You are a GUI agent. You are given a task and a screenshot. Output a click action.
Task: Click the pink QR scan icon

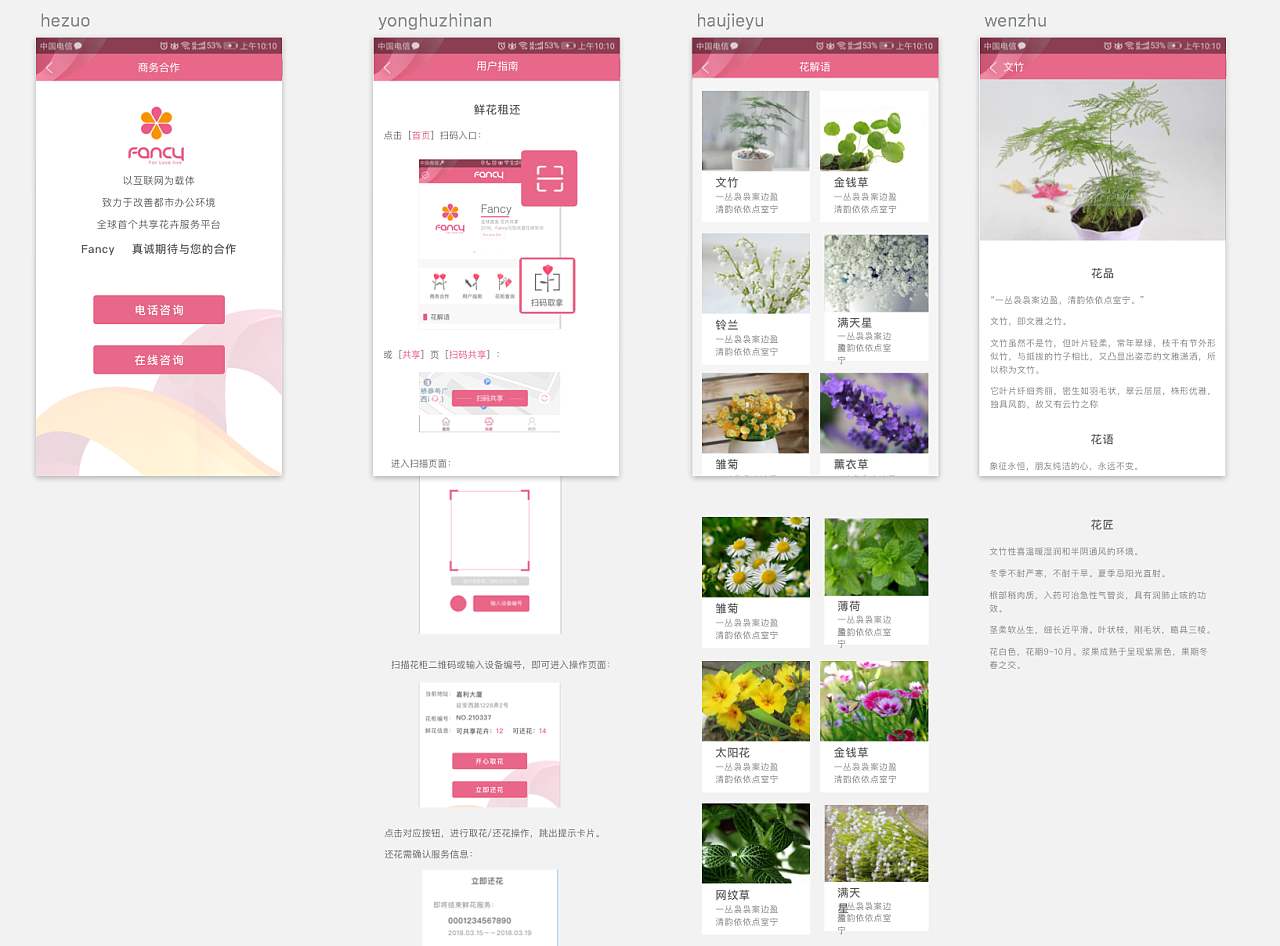pyautogui.click(x=549, y=178)
